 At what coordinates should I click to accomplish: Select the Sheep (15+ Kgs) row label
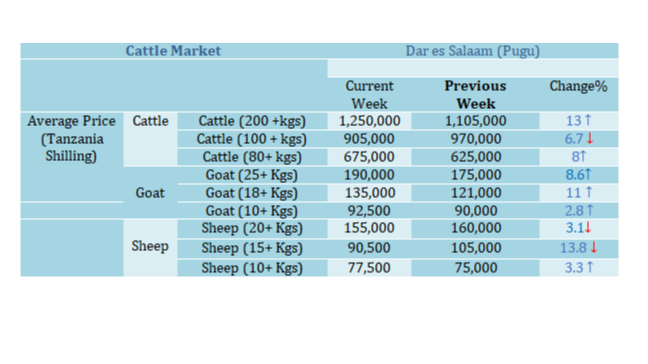coord(252,248)
